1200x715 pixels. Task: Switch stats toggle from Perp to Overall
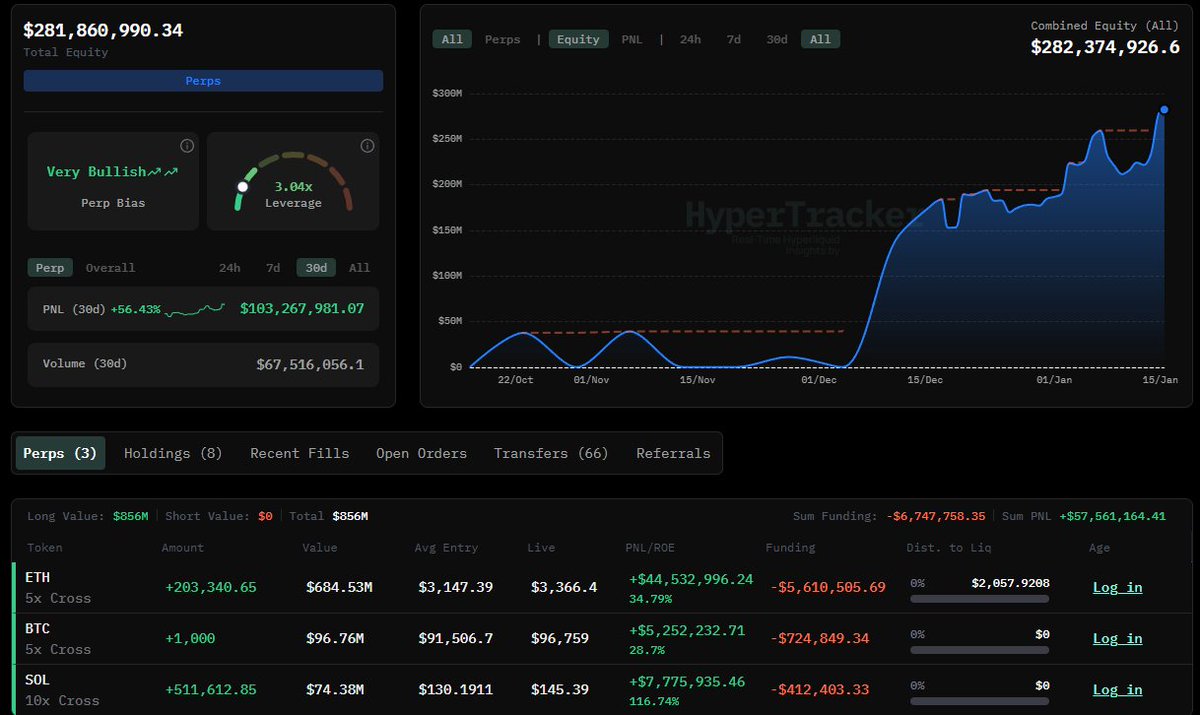109,267
